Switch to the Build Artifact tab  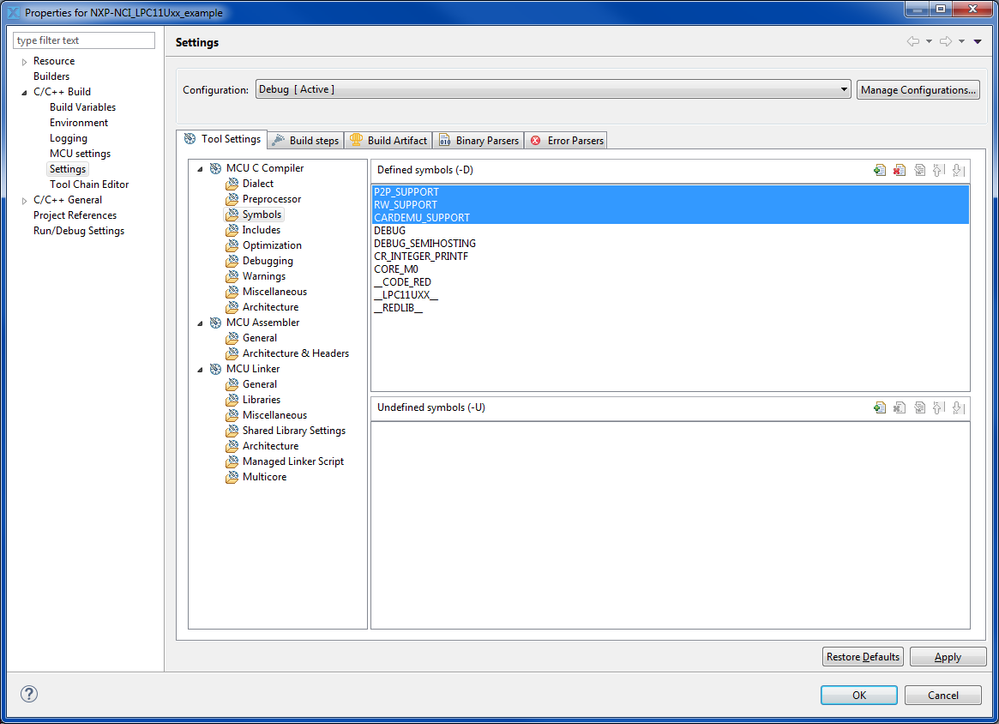[389, 140]
